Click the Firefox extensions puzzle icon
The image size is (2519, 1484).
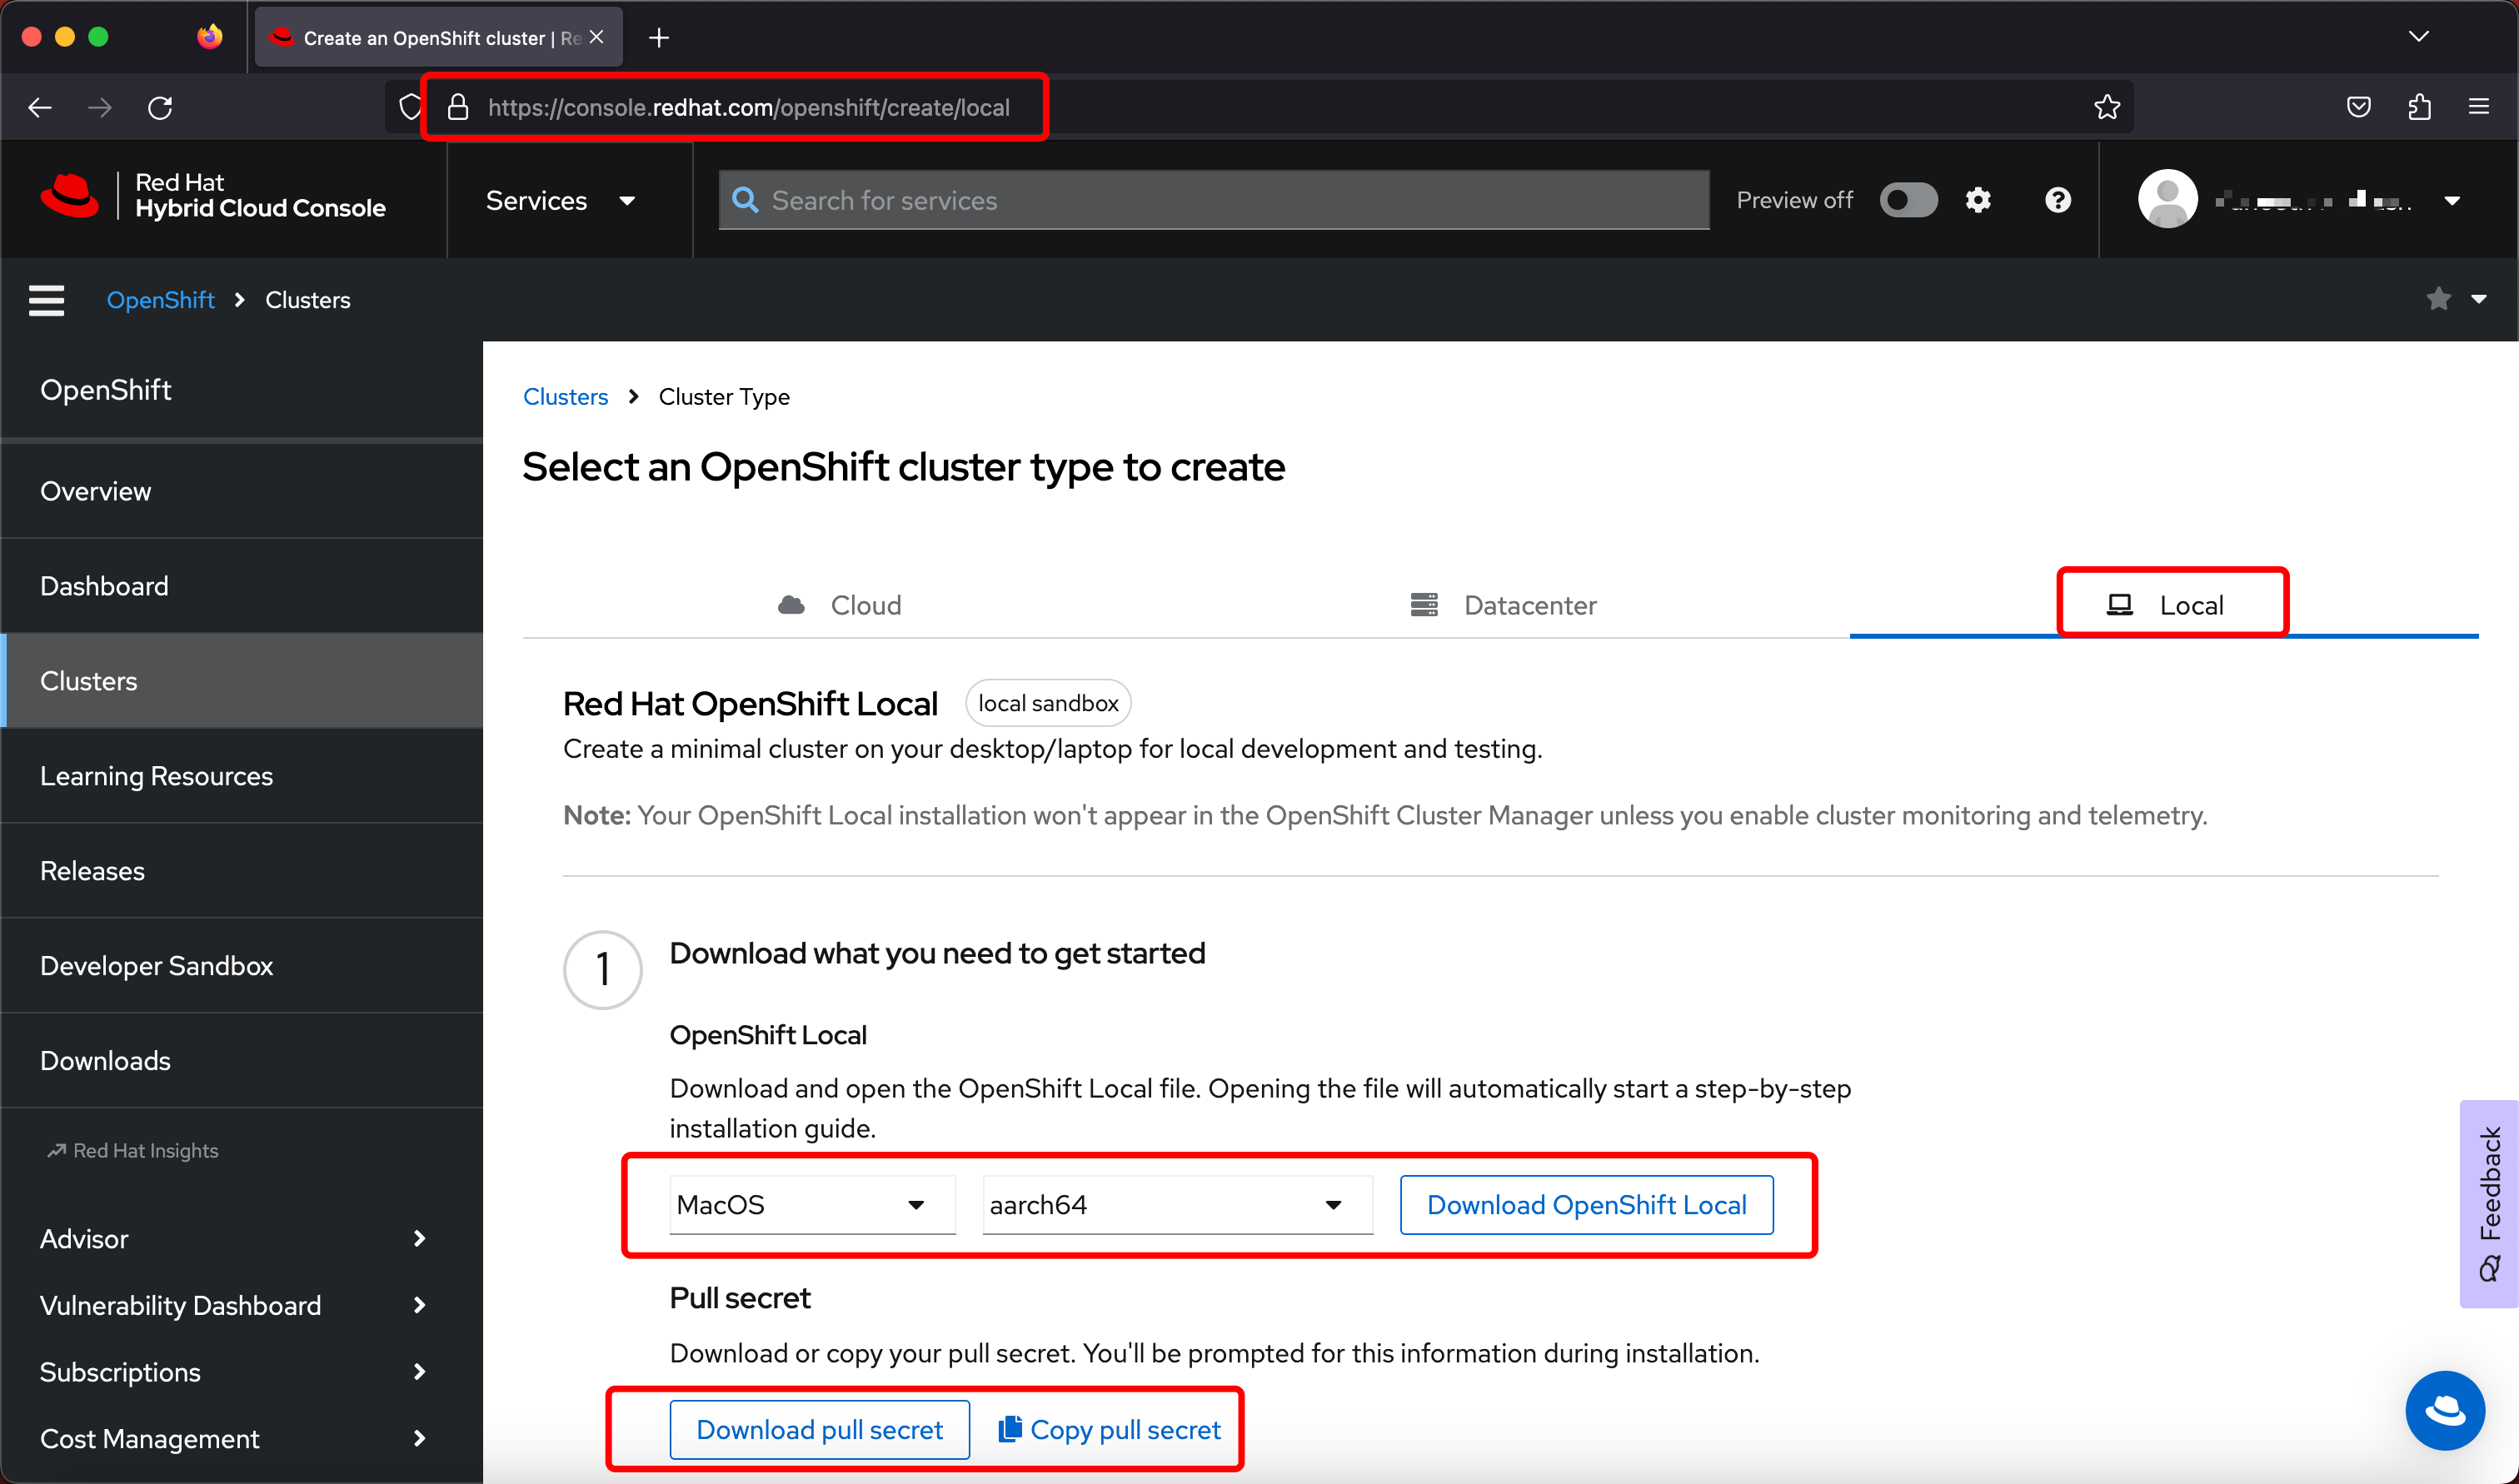(2418, 107)
